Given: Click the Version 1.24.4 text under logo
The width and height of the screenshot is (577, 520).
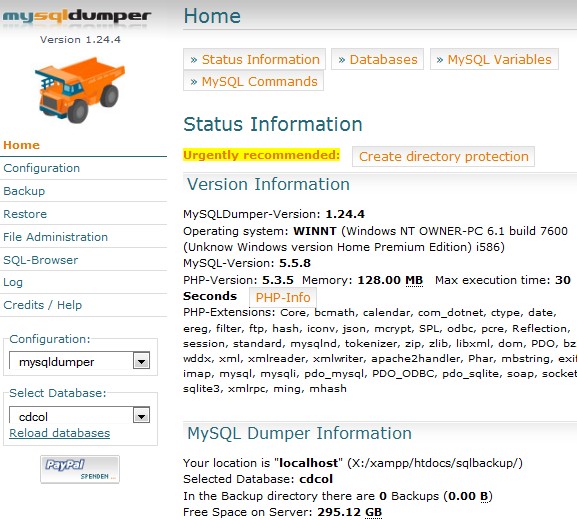Looking at the screenshot, I should pyautogui.click(x=80, y=39).
